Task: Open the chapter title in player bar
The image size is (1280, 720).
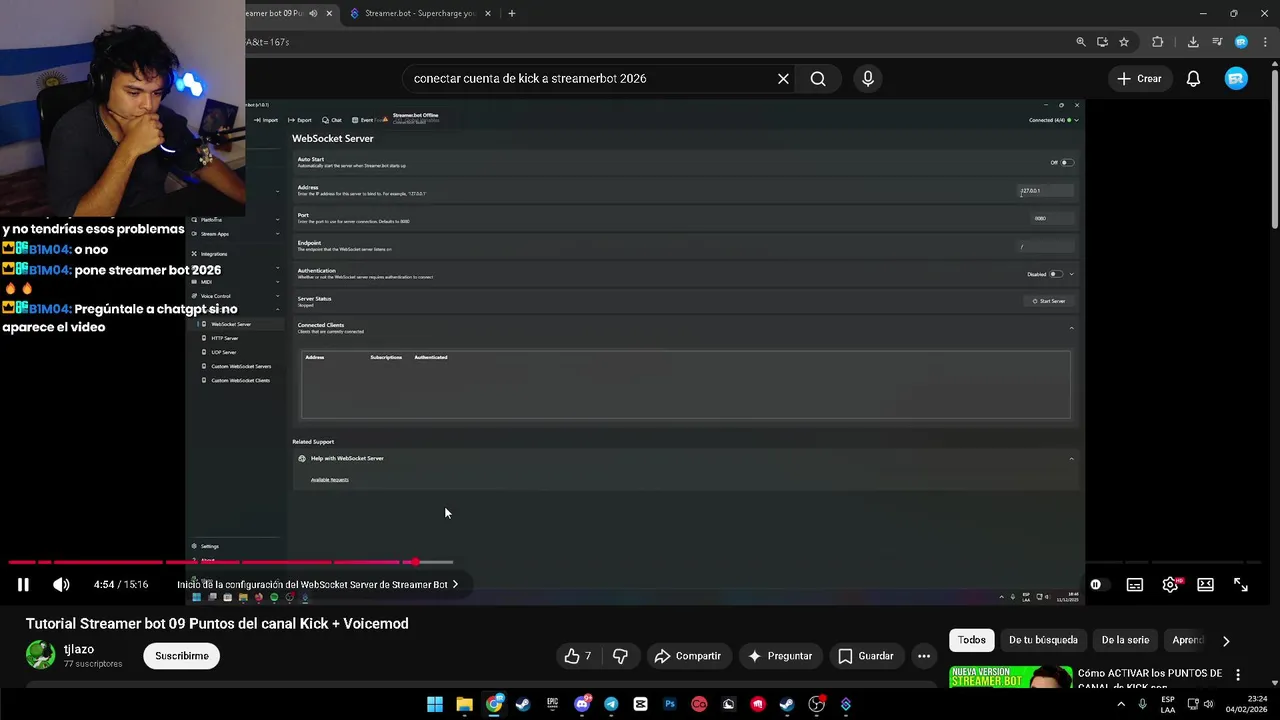Action: 317,585
